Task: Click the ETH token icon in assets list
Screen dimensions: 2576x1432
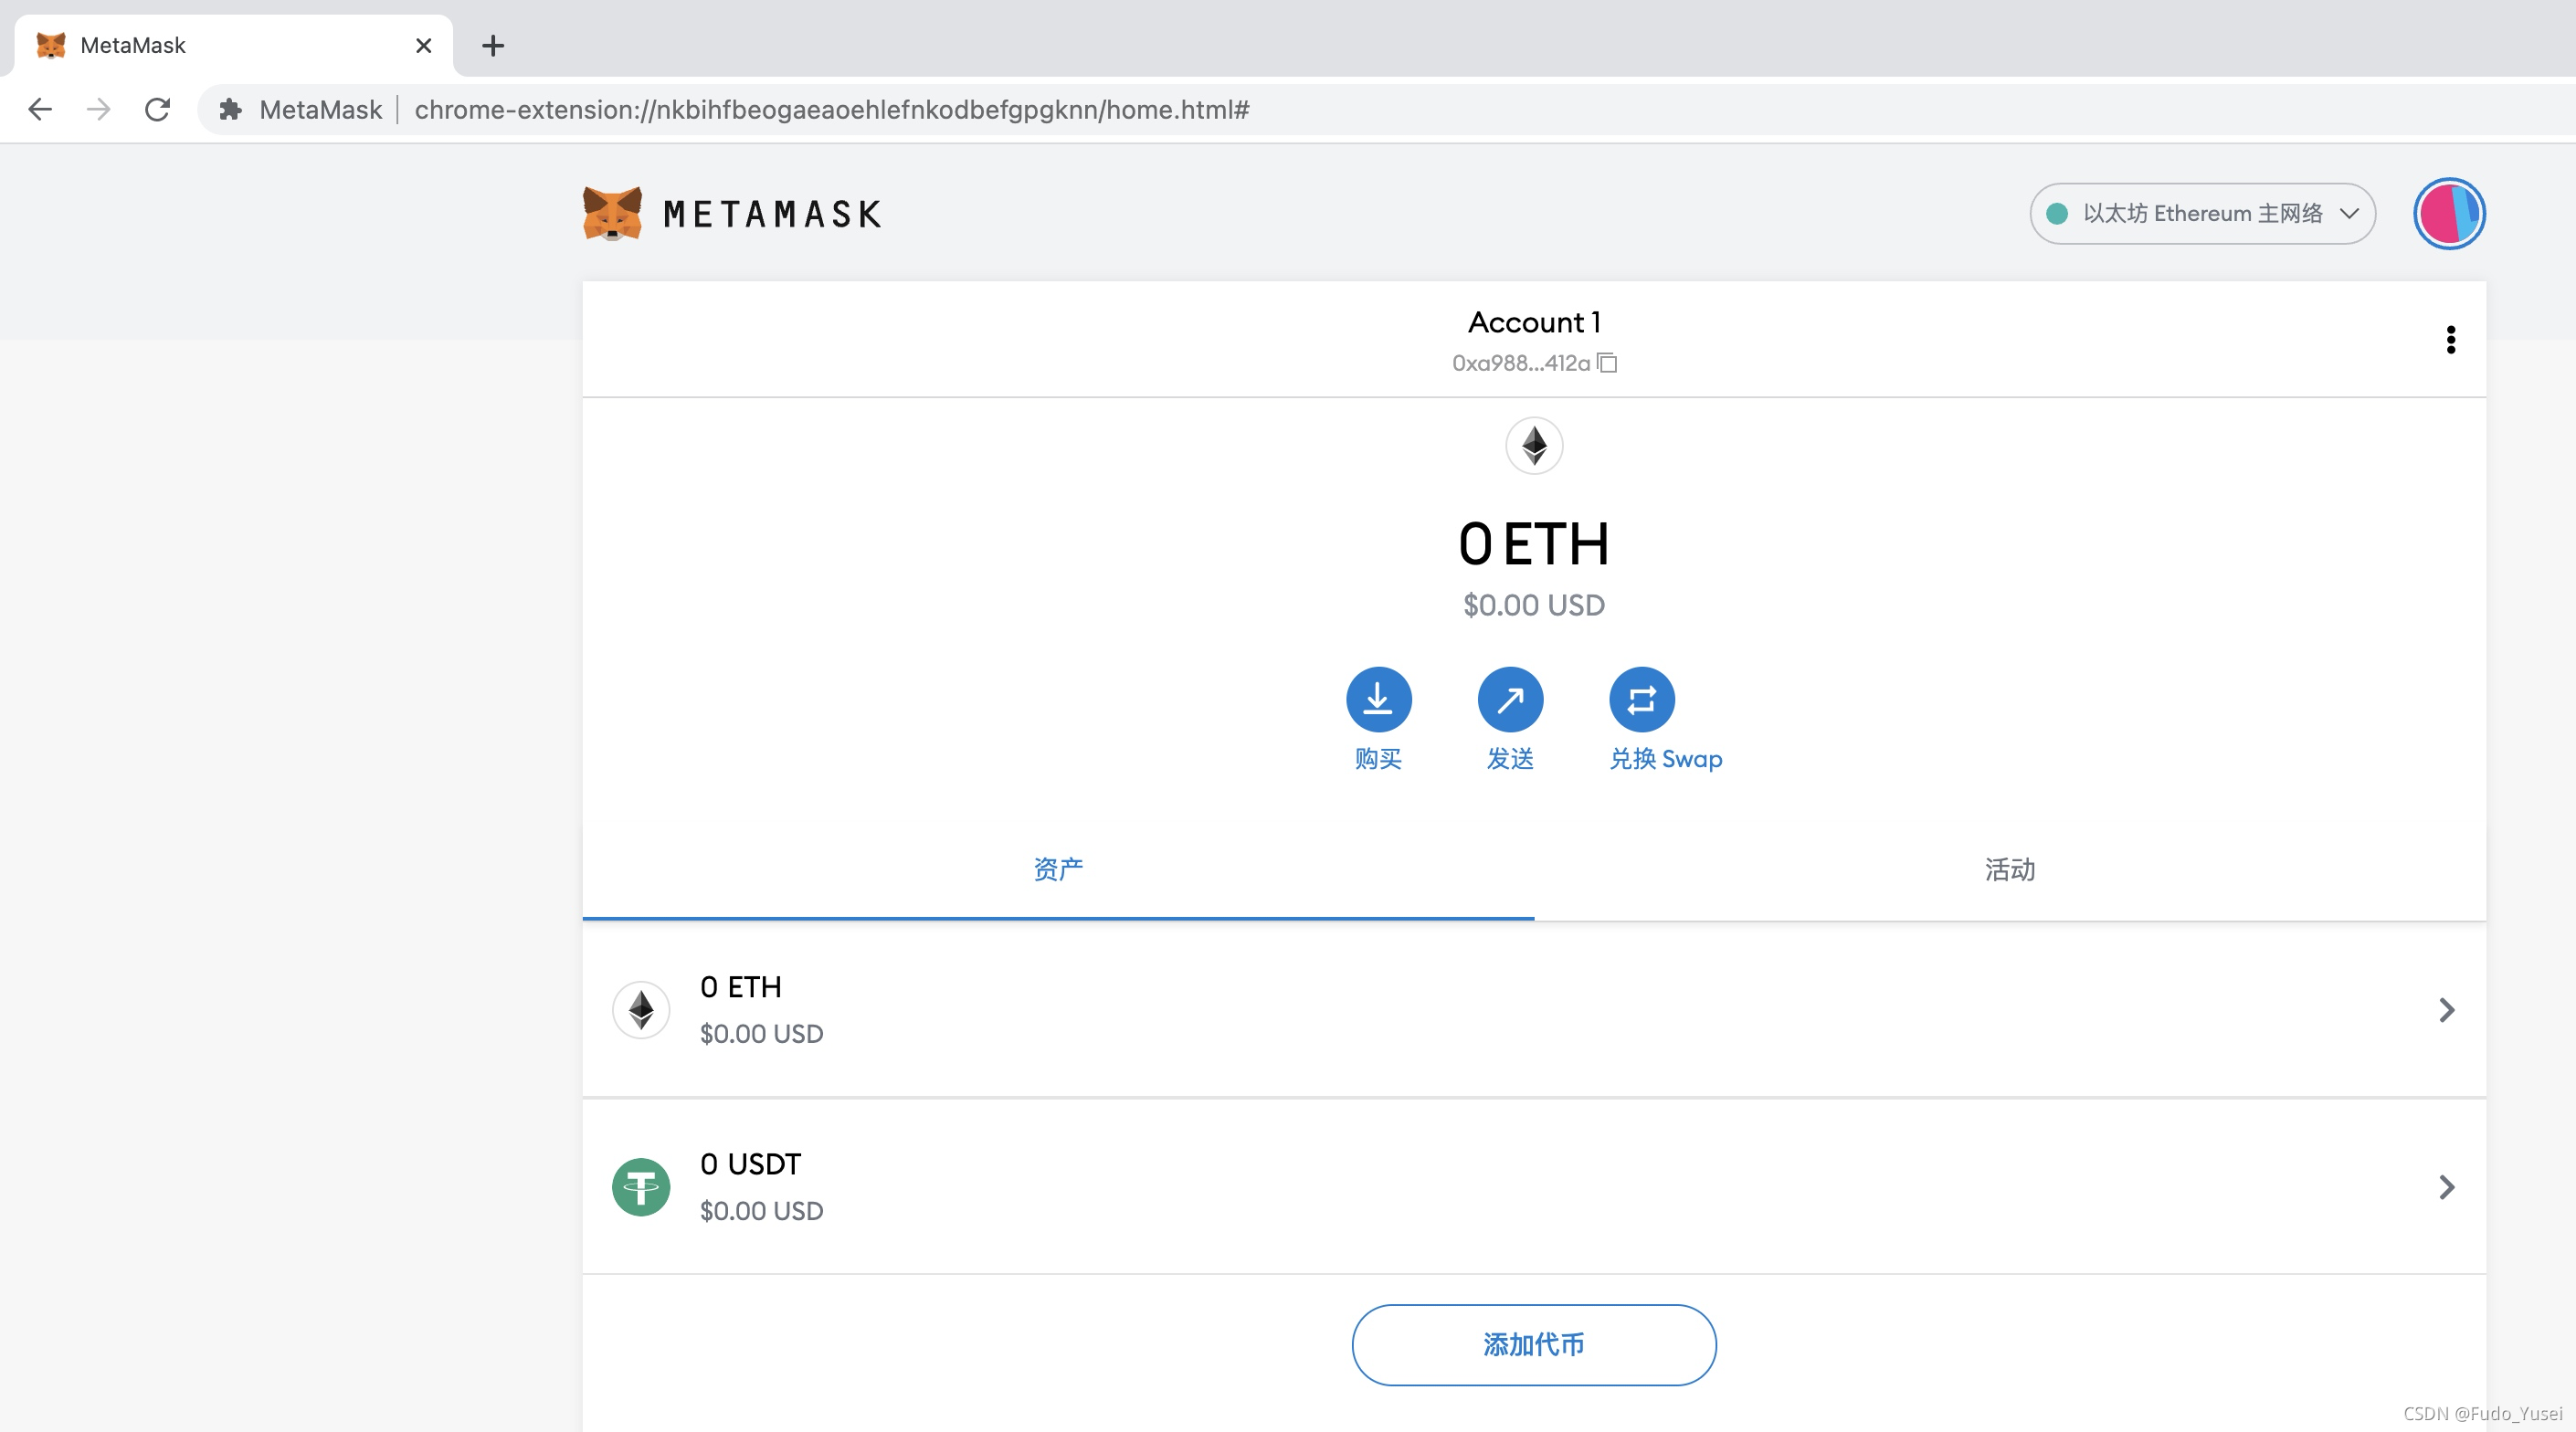Action: point(641,1010)
